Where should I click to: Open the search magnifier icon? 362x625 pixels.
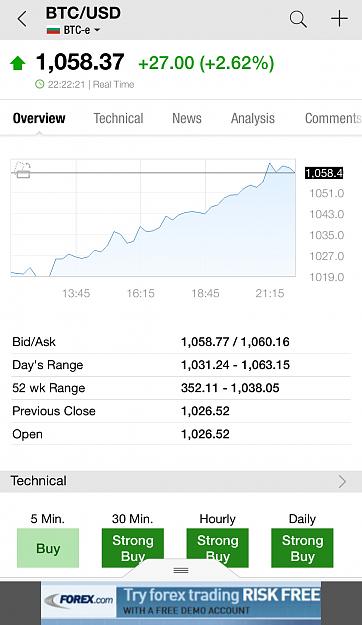298,19
